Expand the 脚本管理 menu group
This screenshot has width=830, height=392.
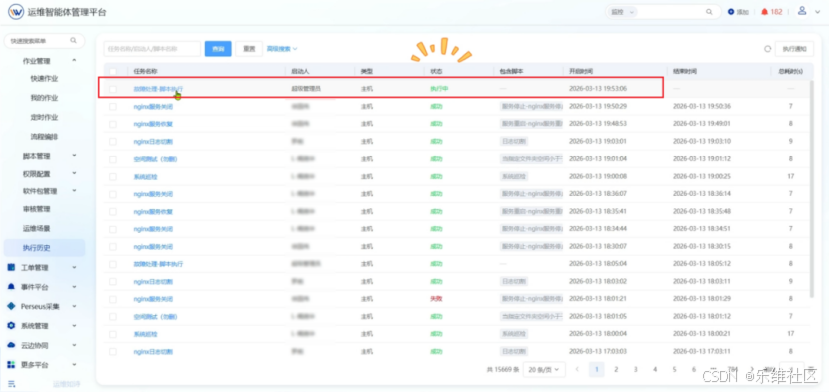pyautogui.click(x=74, y=156)
